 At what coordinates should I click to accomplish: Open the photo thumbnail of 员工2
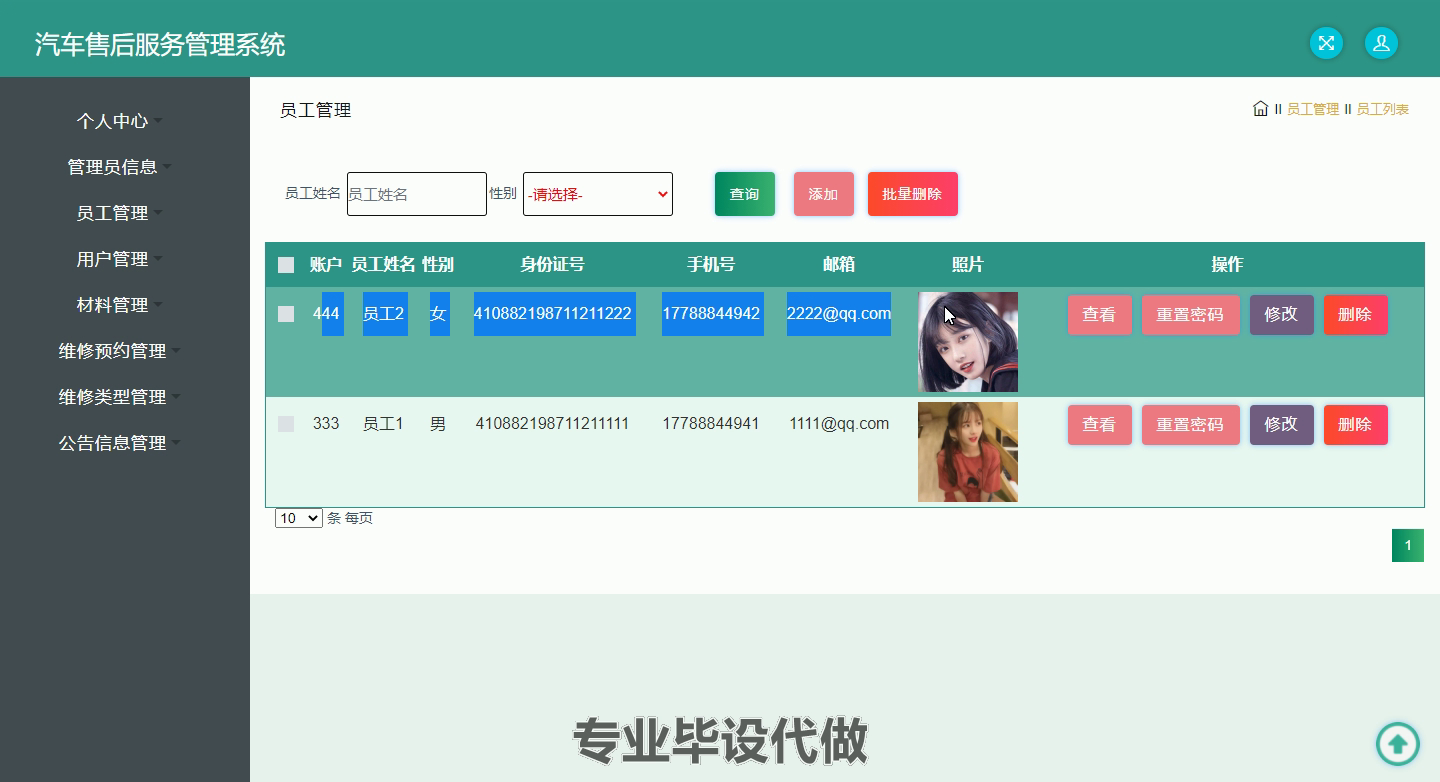click(968, 342)
